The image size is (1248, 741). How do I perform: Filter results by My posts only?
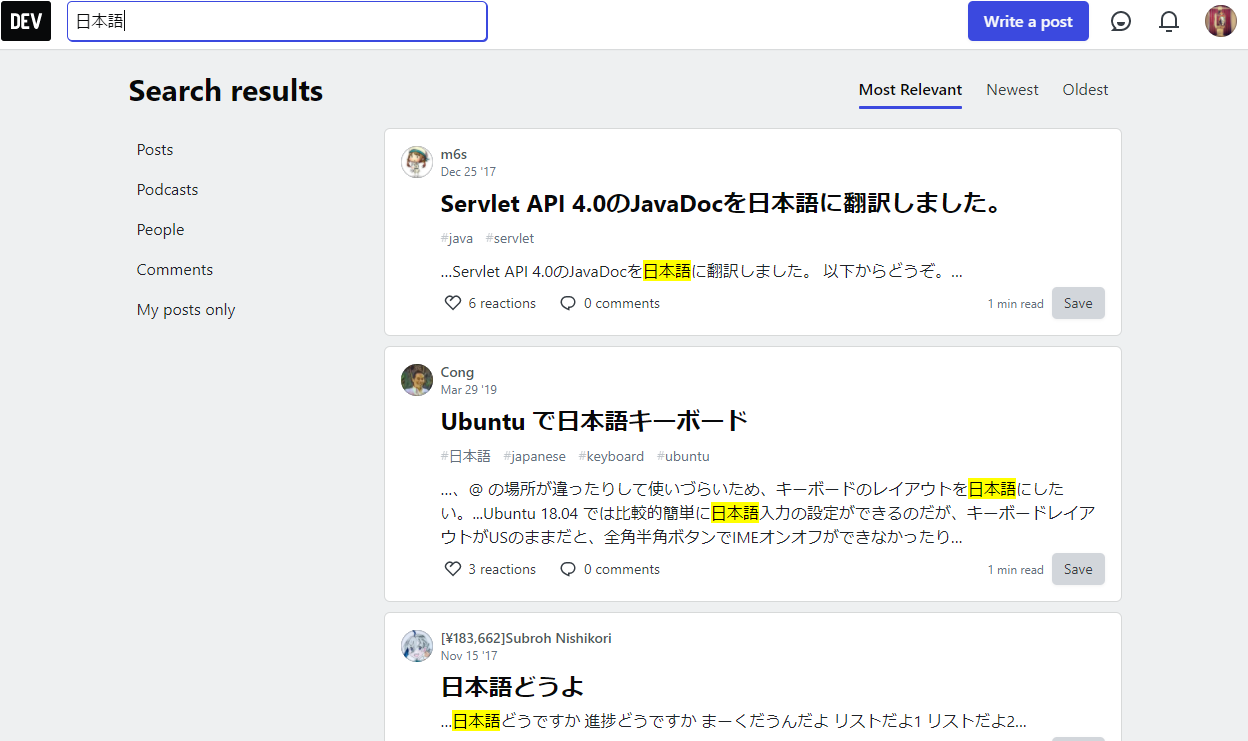point(186,310)
